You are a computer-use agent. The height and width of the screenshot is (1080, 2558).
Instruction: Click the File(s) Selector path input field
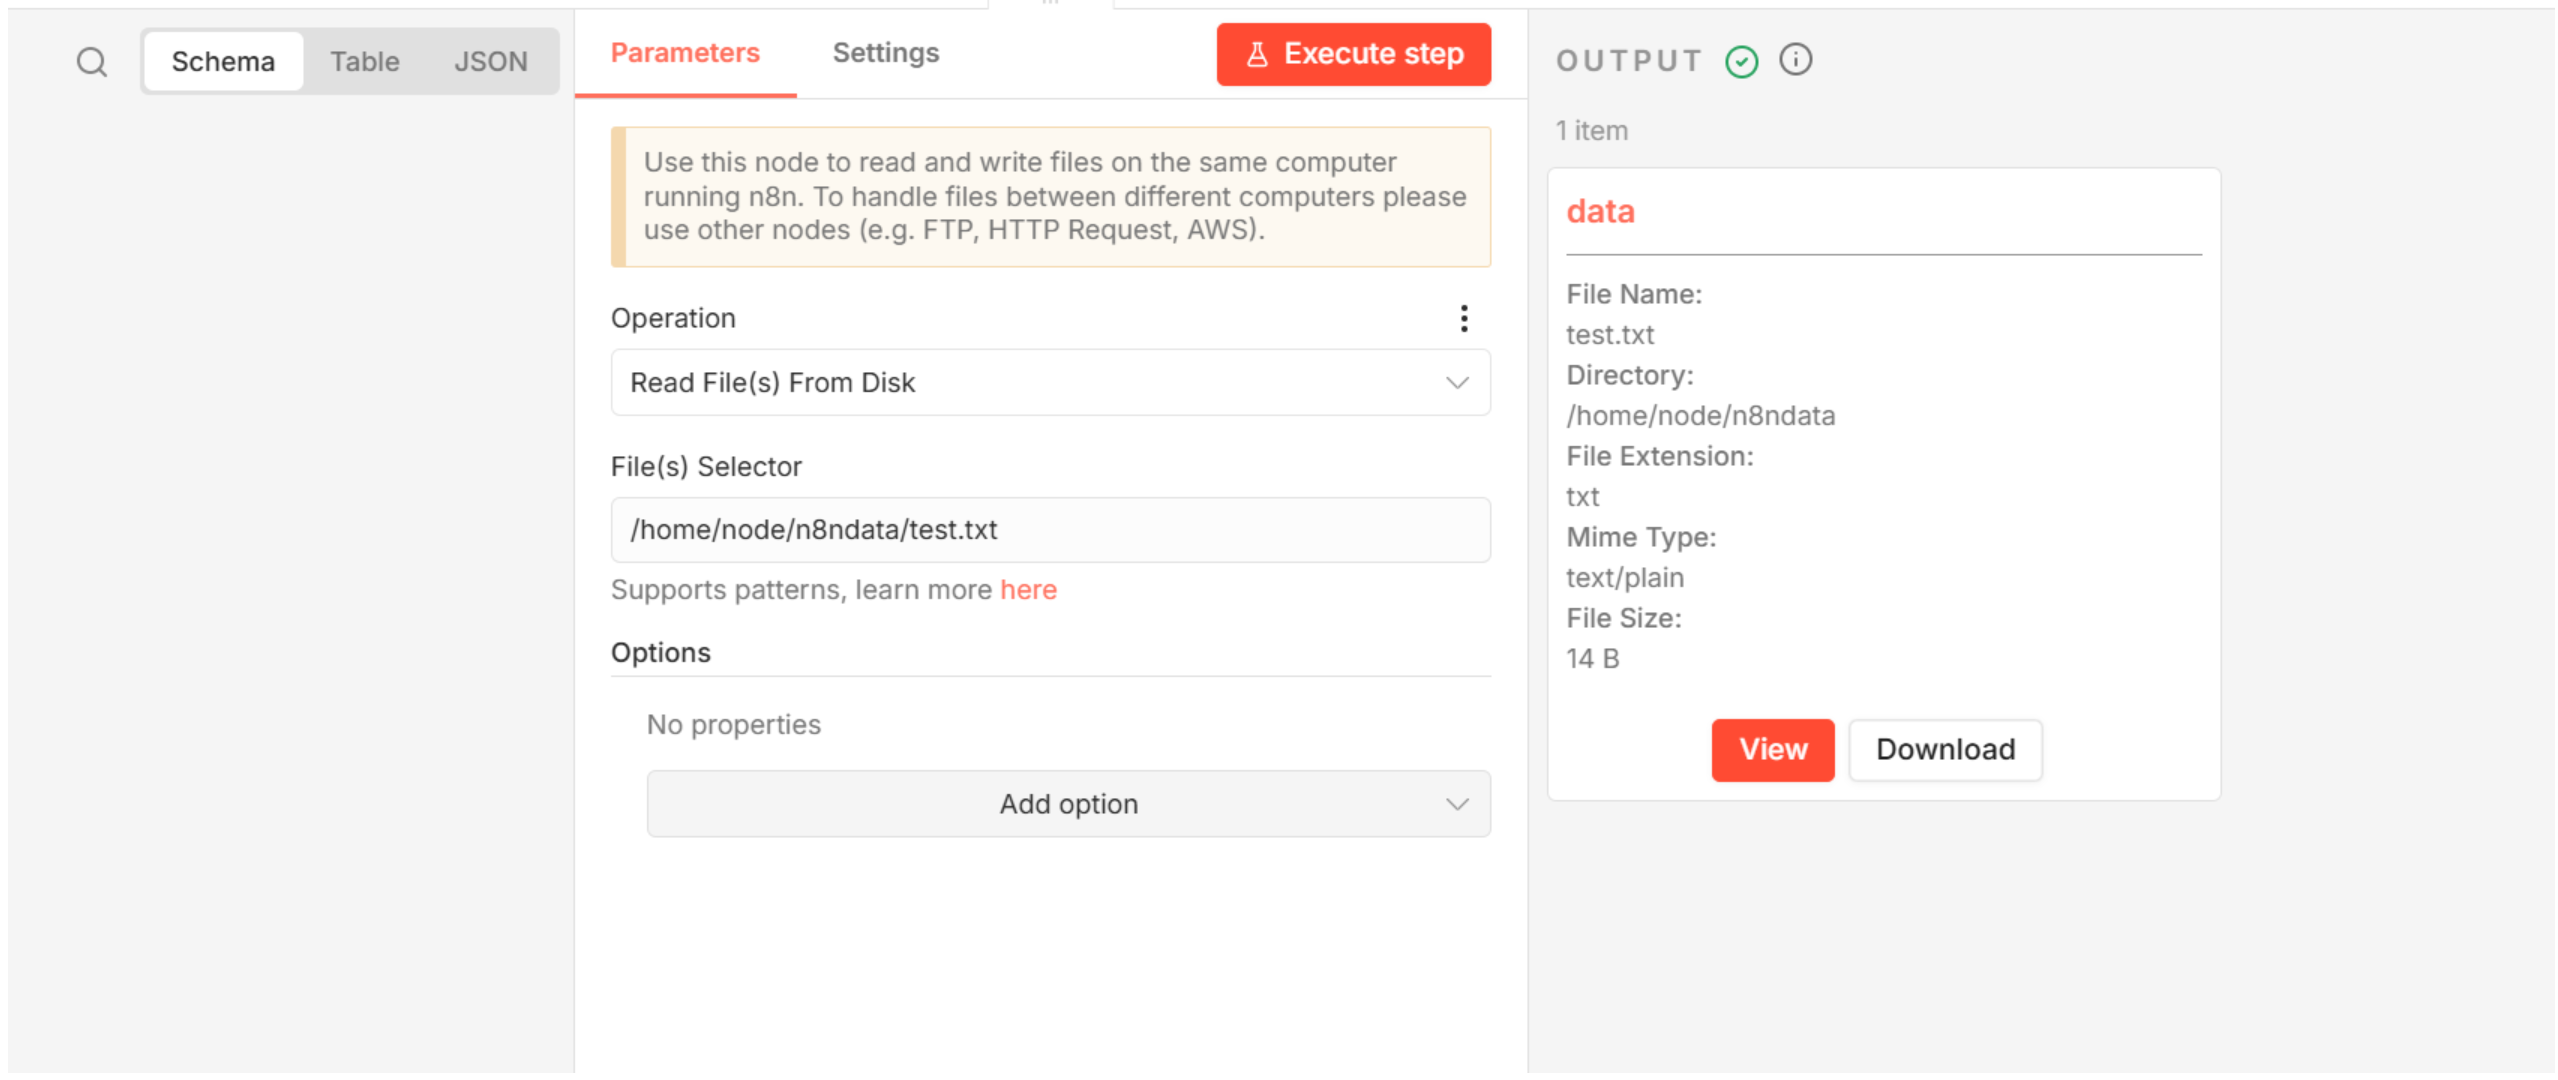[x=1050, y=530]
